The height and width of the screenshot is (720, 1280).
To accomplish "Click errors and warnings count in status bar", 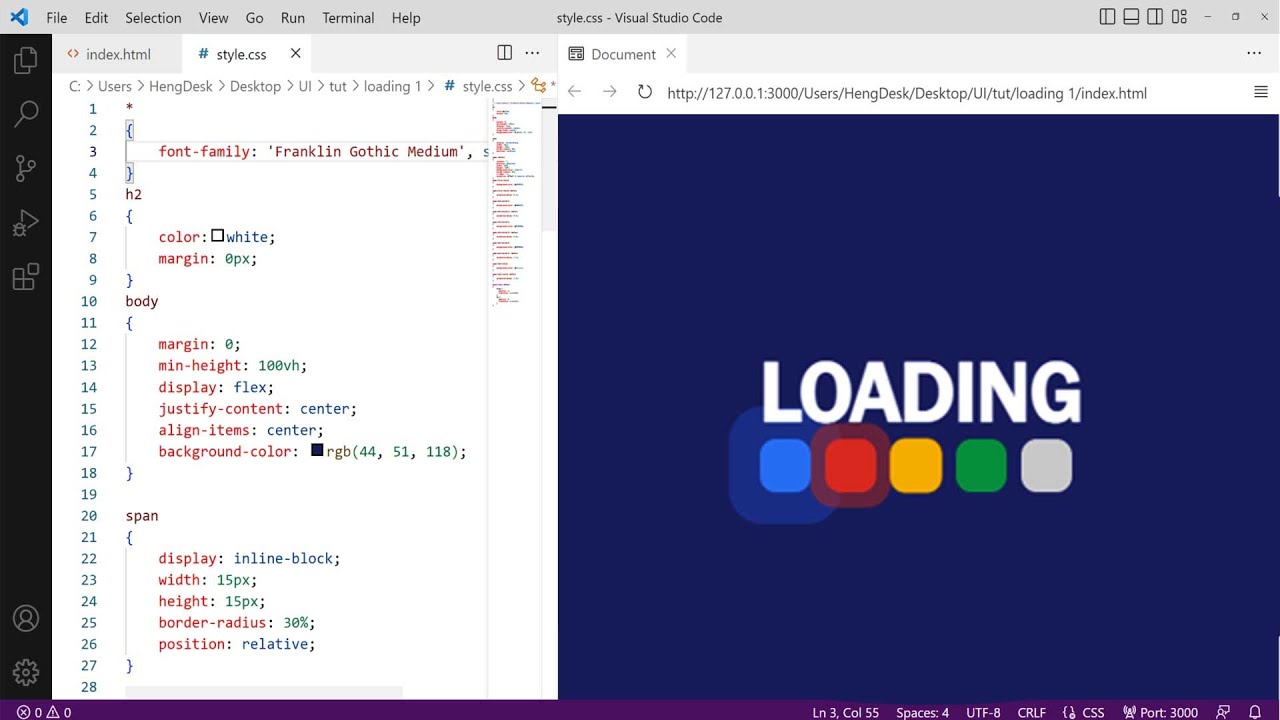I will 44,712.
